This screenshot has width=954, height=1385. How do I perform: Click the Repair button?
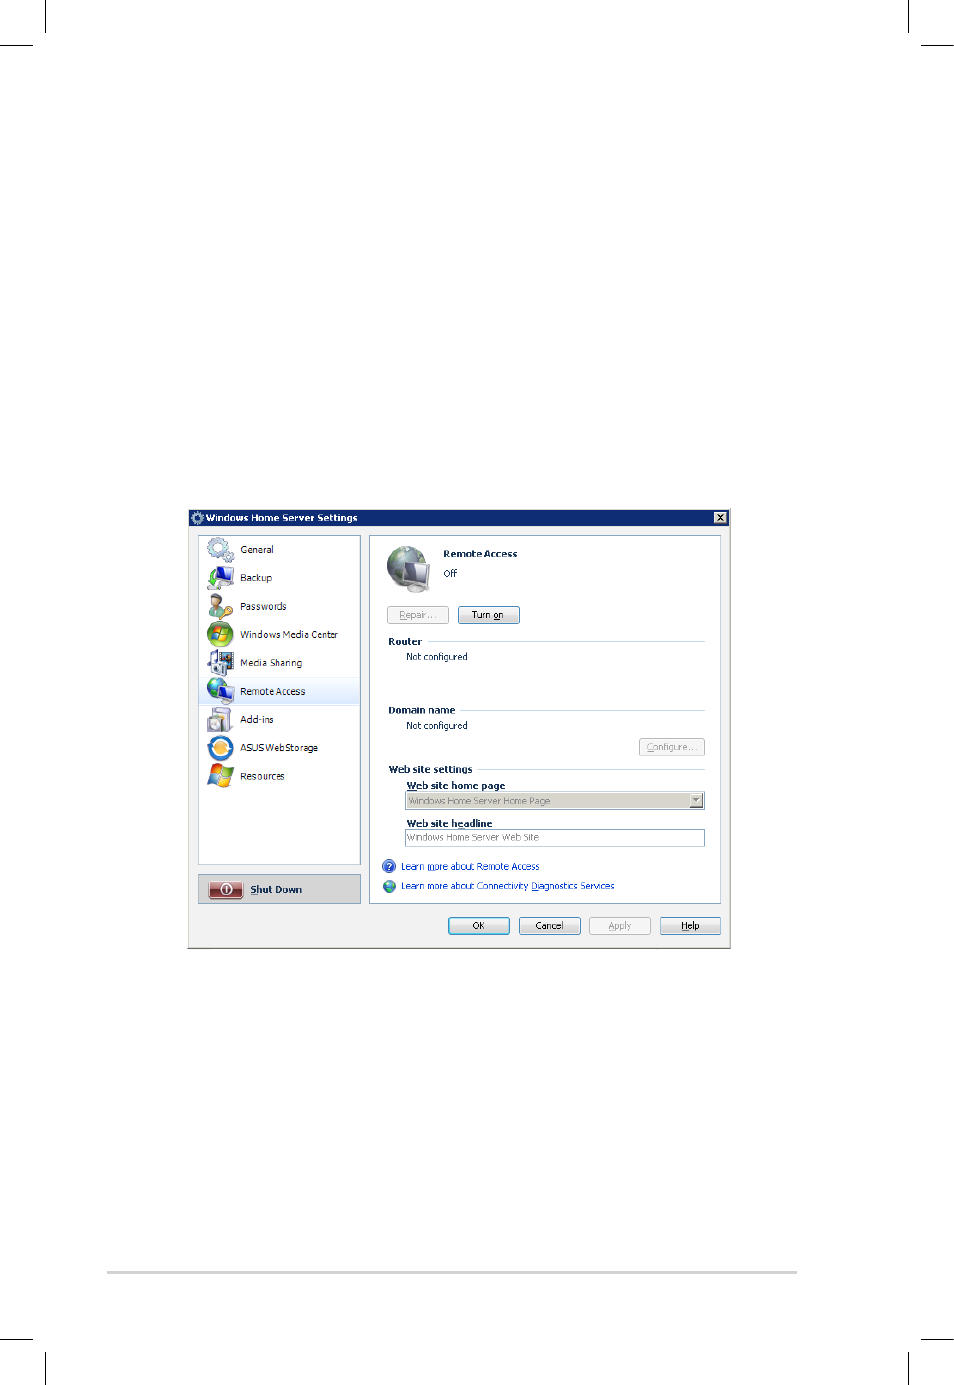pyautogui.click(x=417, y=615)
